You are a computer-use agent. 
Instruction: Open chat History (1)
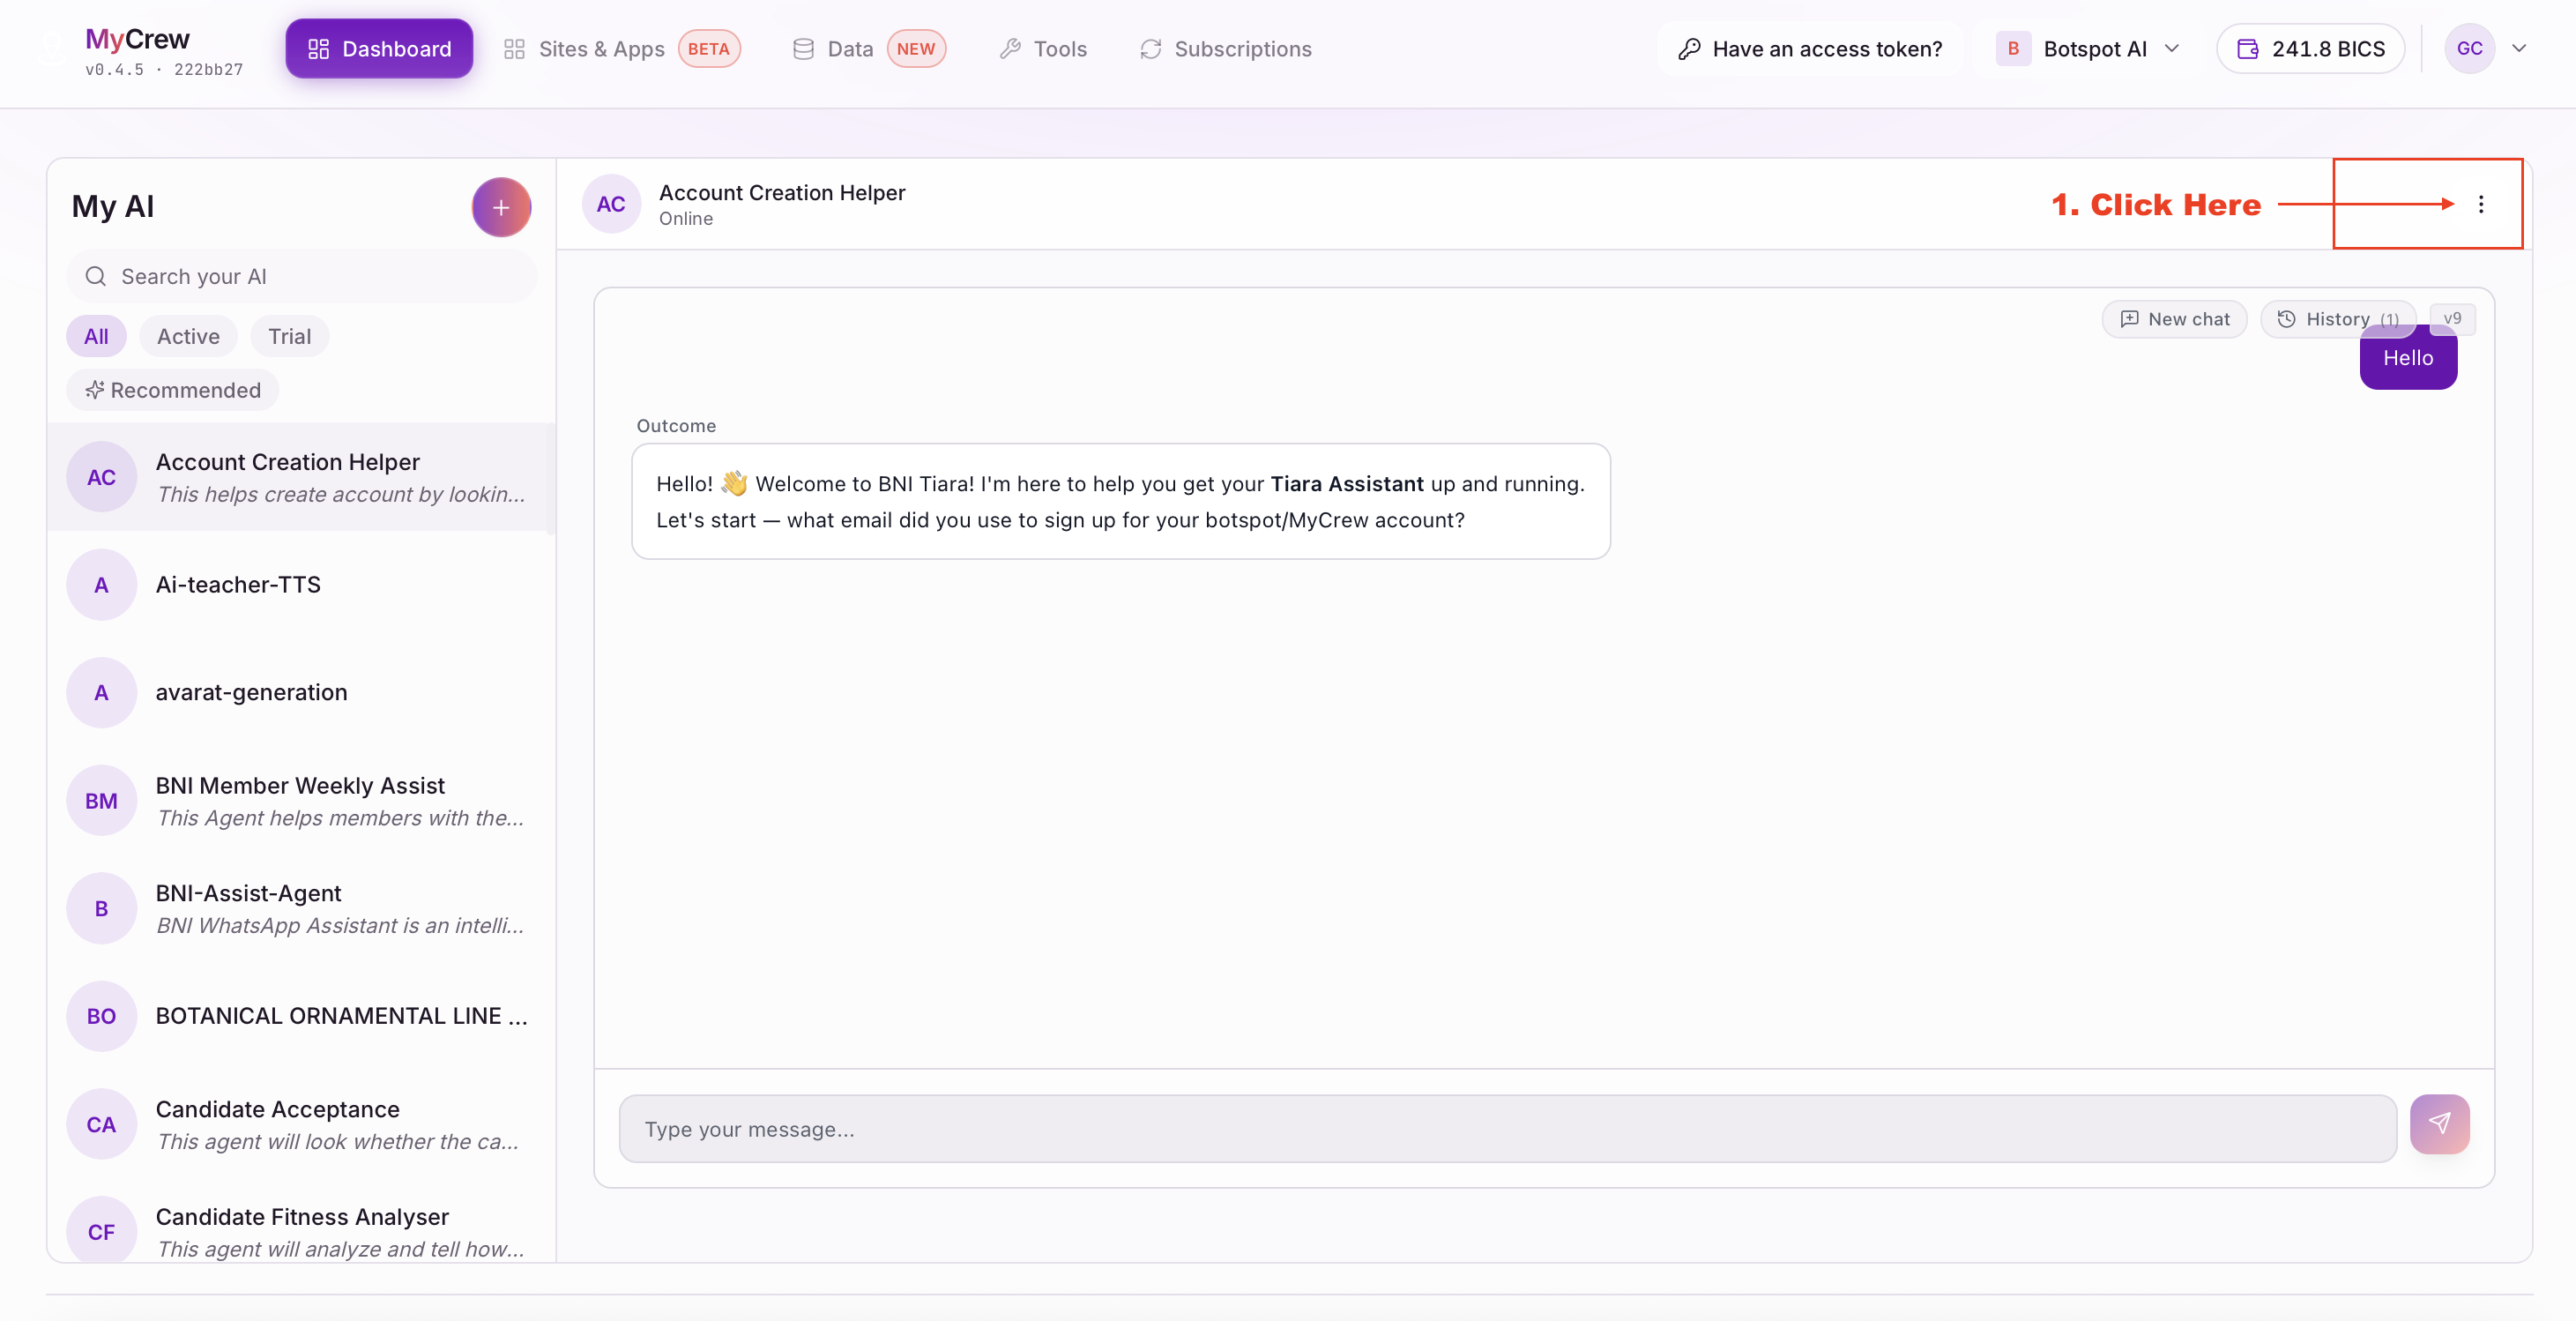point(2338,319)
